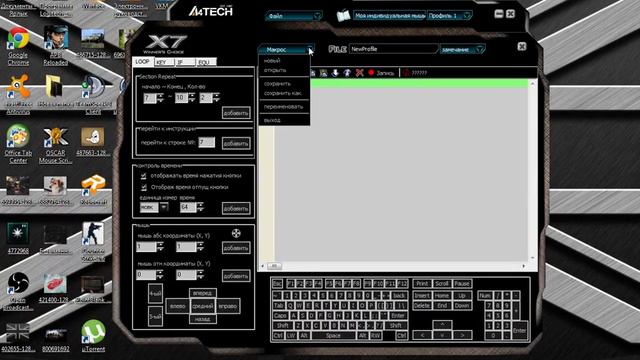The image size is (640, 360).
Task: Click the Pause key on virtual keyboard
Action: (x=462, y=284)
